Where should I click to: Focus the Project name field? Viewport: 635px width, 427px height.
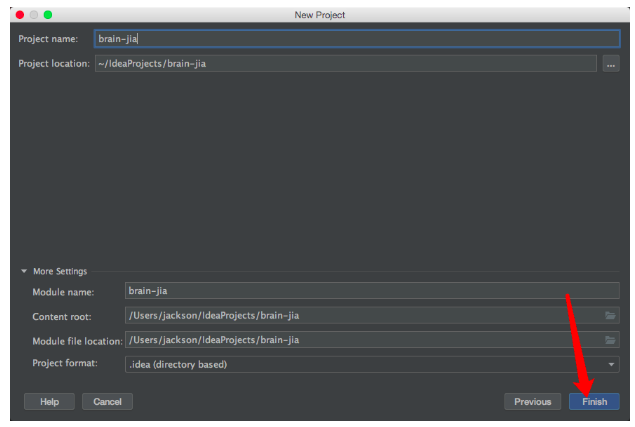pos(357,39)
